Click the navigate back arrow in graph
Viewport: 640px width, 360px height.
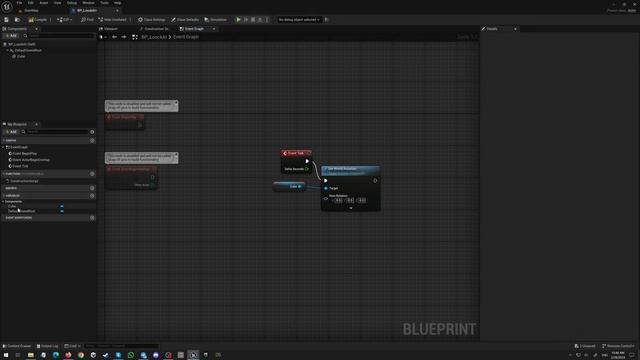click(114, 37)
